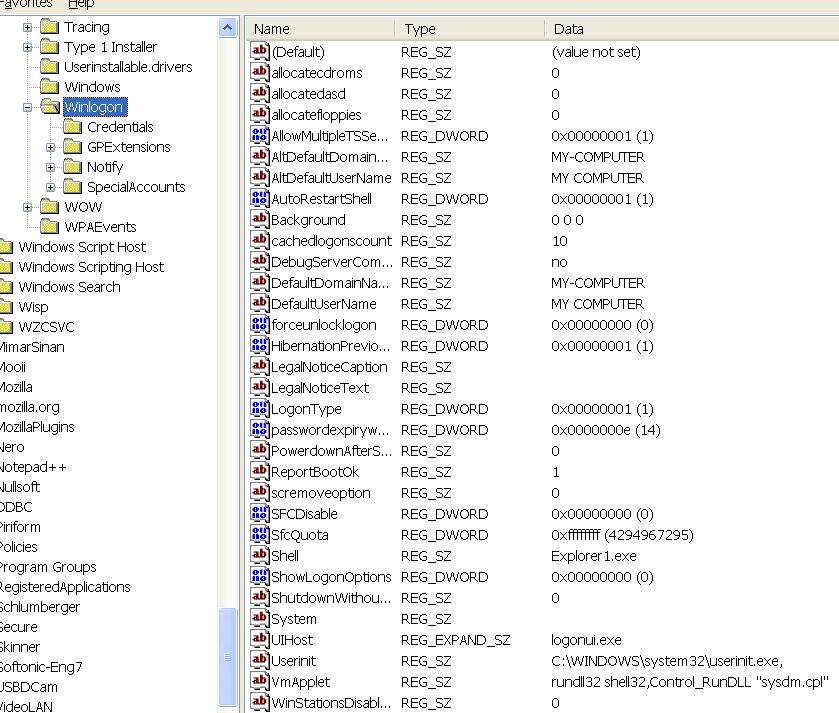839x713 pixels.
Task: Click the UIHost value icon
Action: [x=260, y=639]
